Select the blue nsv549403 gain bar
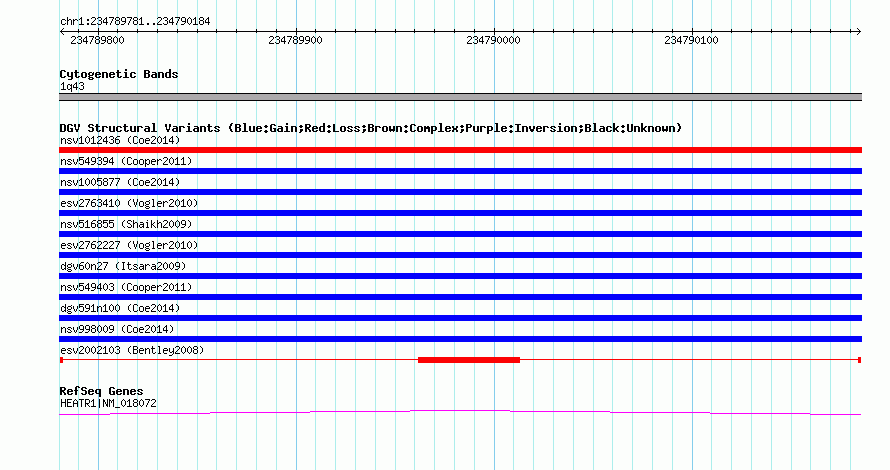The image size is (890, 470). [460, 297]
